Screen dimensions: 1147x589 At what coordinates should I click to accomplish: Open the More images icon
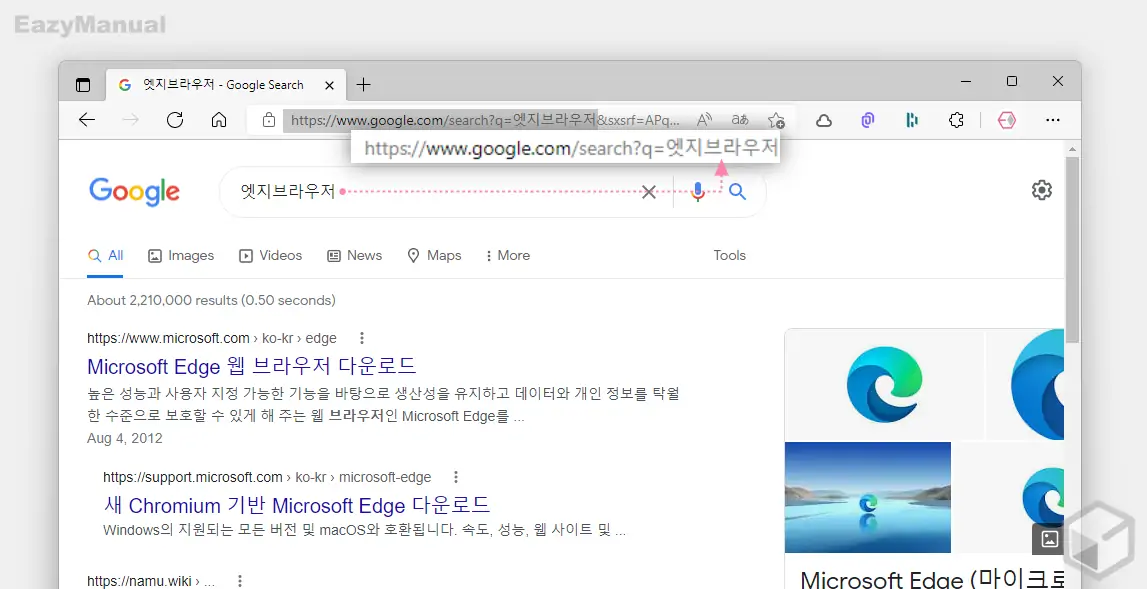[1049, 539]
